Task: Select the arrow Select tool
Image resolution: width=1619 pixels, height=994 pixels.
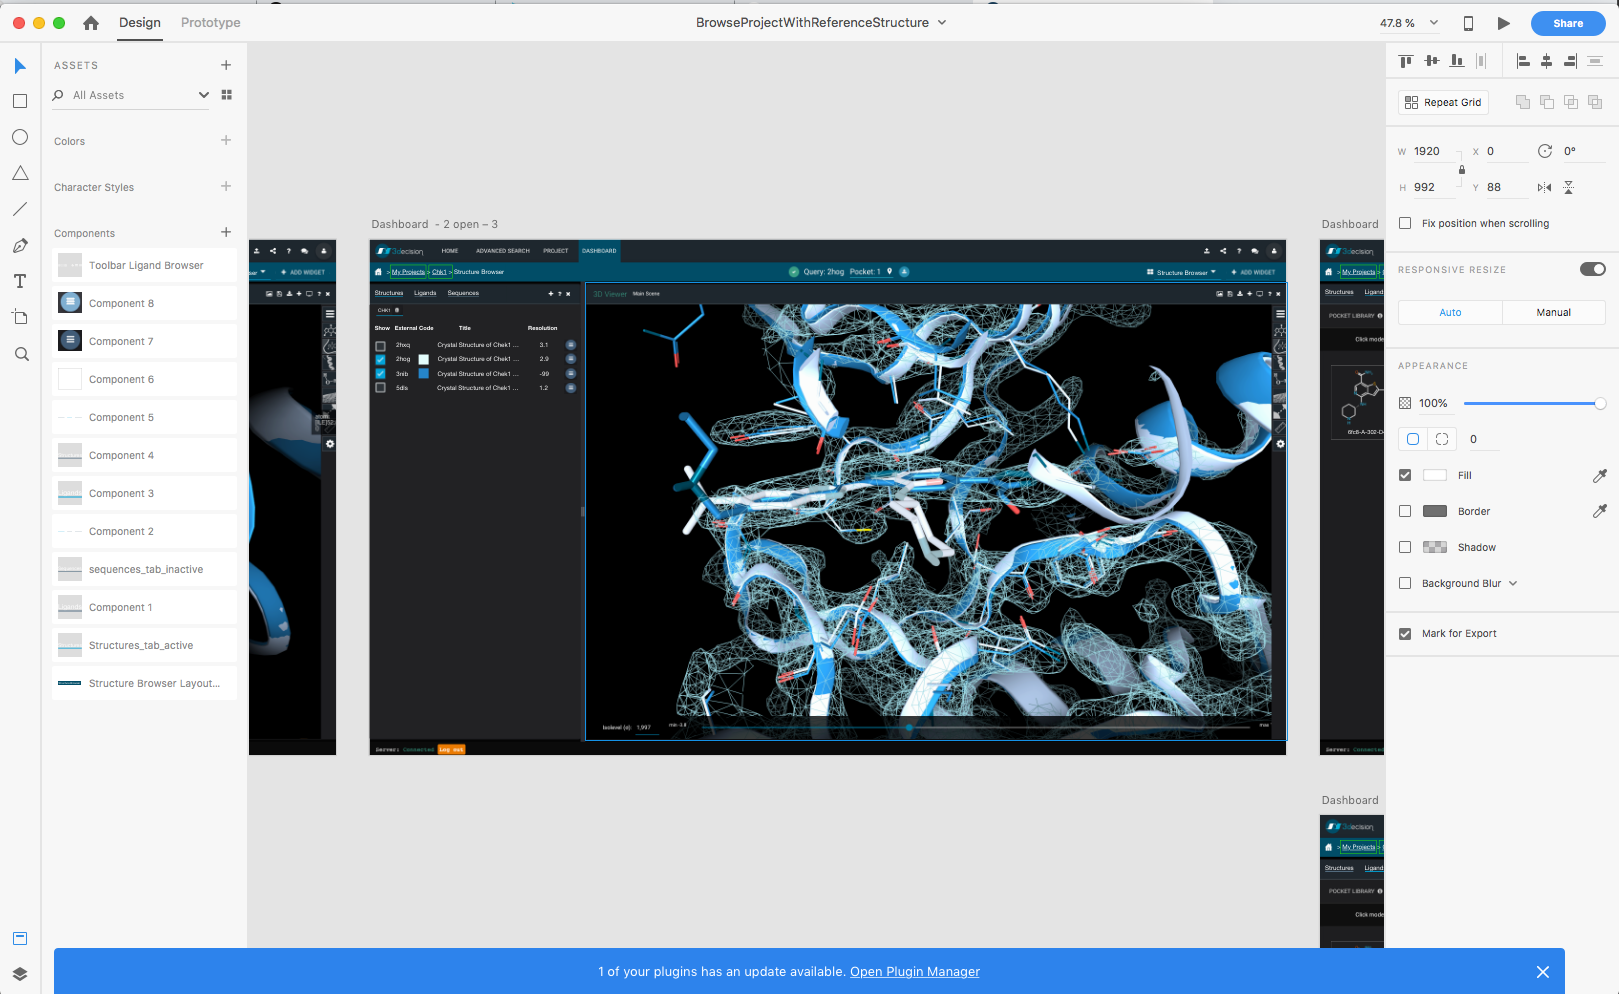Action: [x=20, y=66]
